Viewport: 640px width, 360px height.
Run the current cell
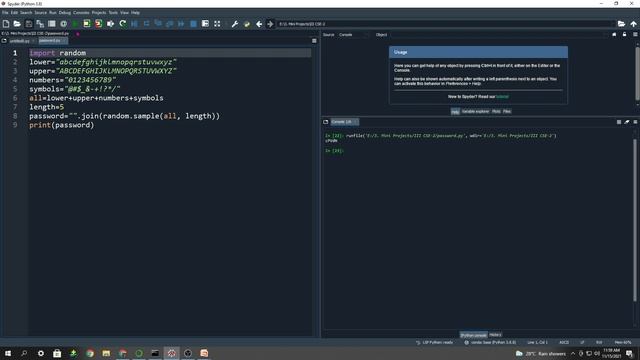tap(87, 24)
